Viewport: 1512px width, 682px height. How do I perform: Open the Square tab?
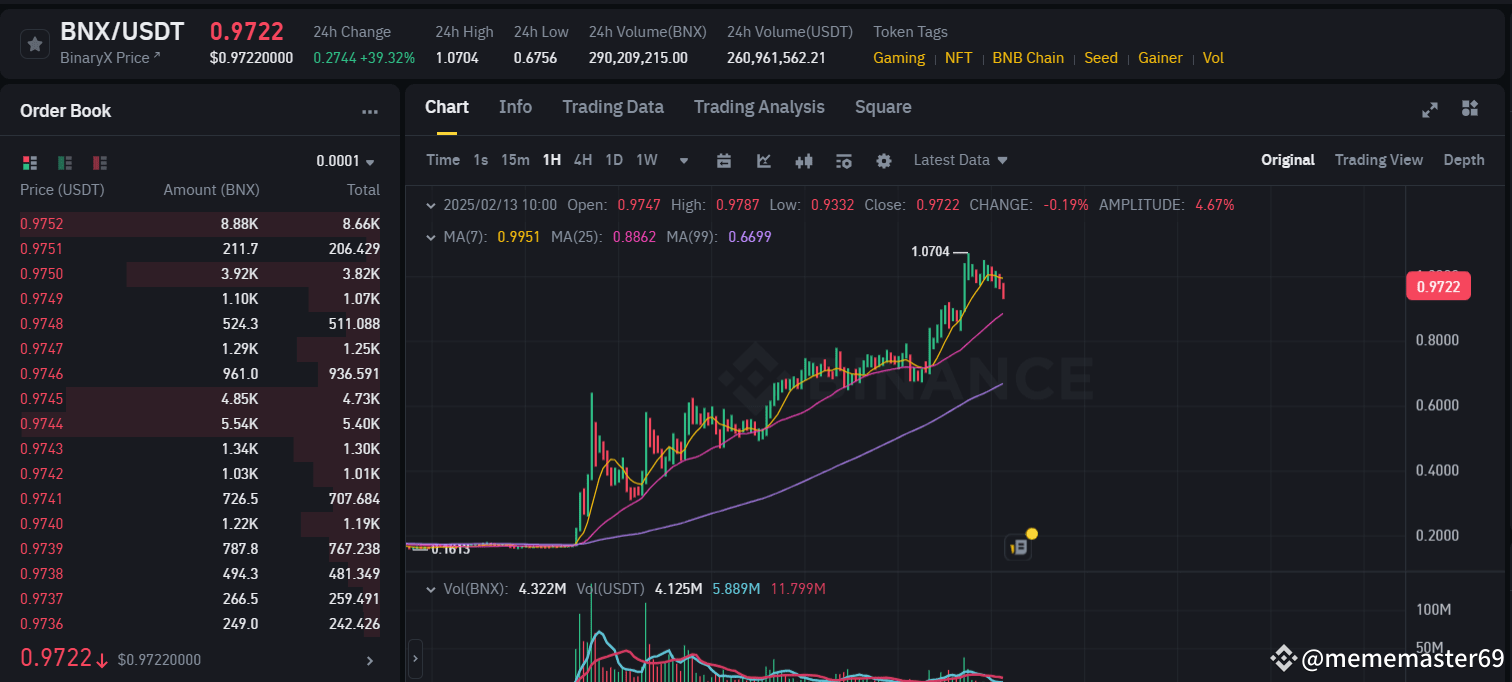tap(883, 107)
